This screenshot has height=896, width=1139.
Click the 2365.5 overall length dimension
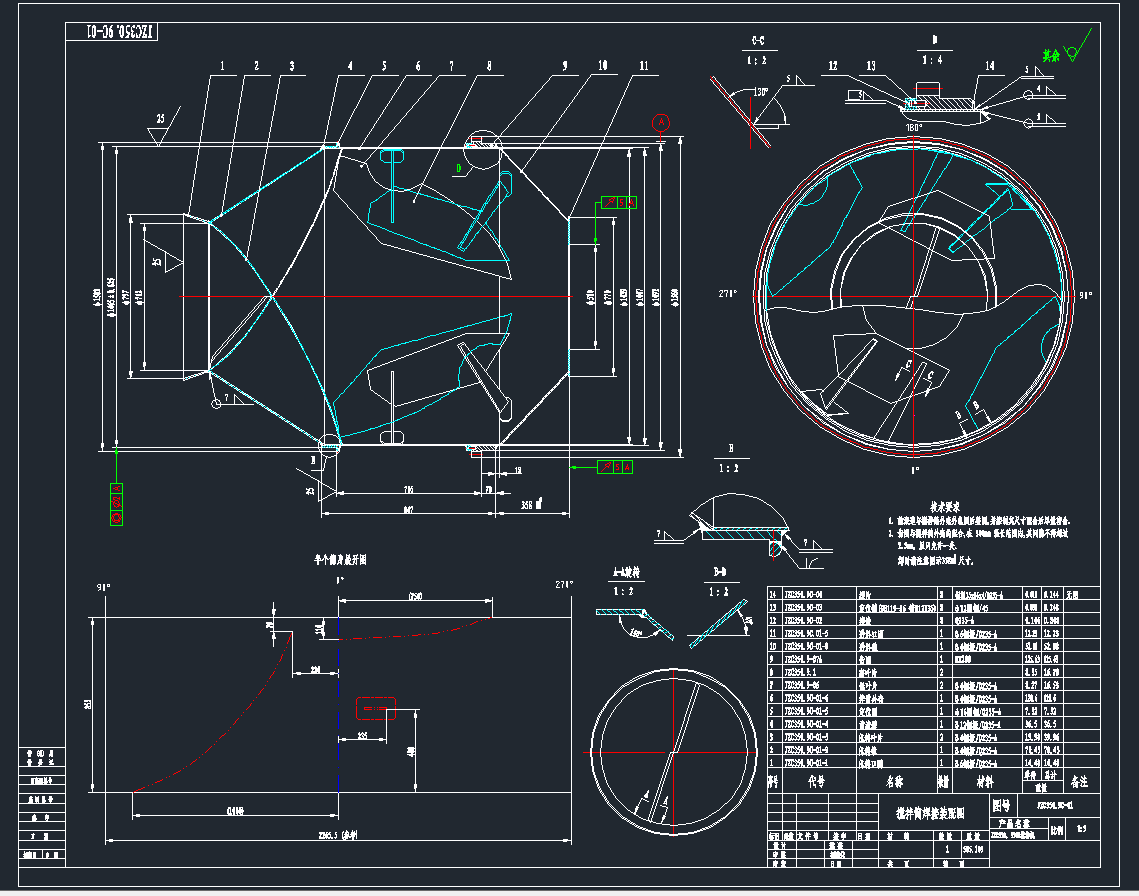click(339, 836)
